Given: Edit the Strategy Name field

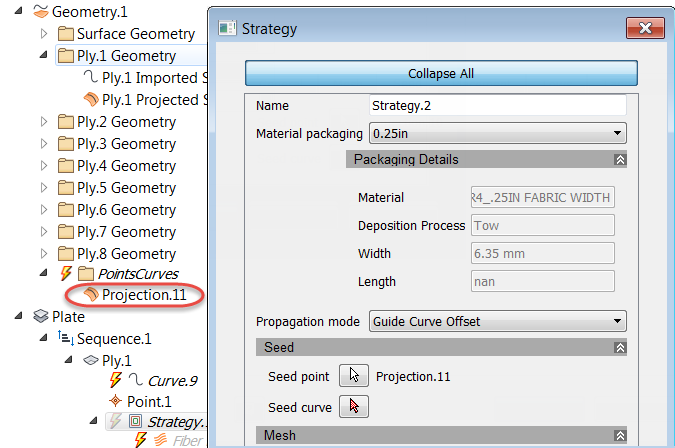Looking at the screenshot, I should [x=497, y=106].
